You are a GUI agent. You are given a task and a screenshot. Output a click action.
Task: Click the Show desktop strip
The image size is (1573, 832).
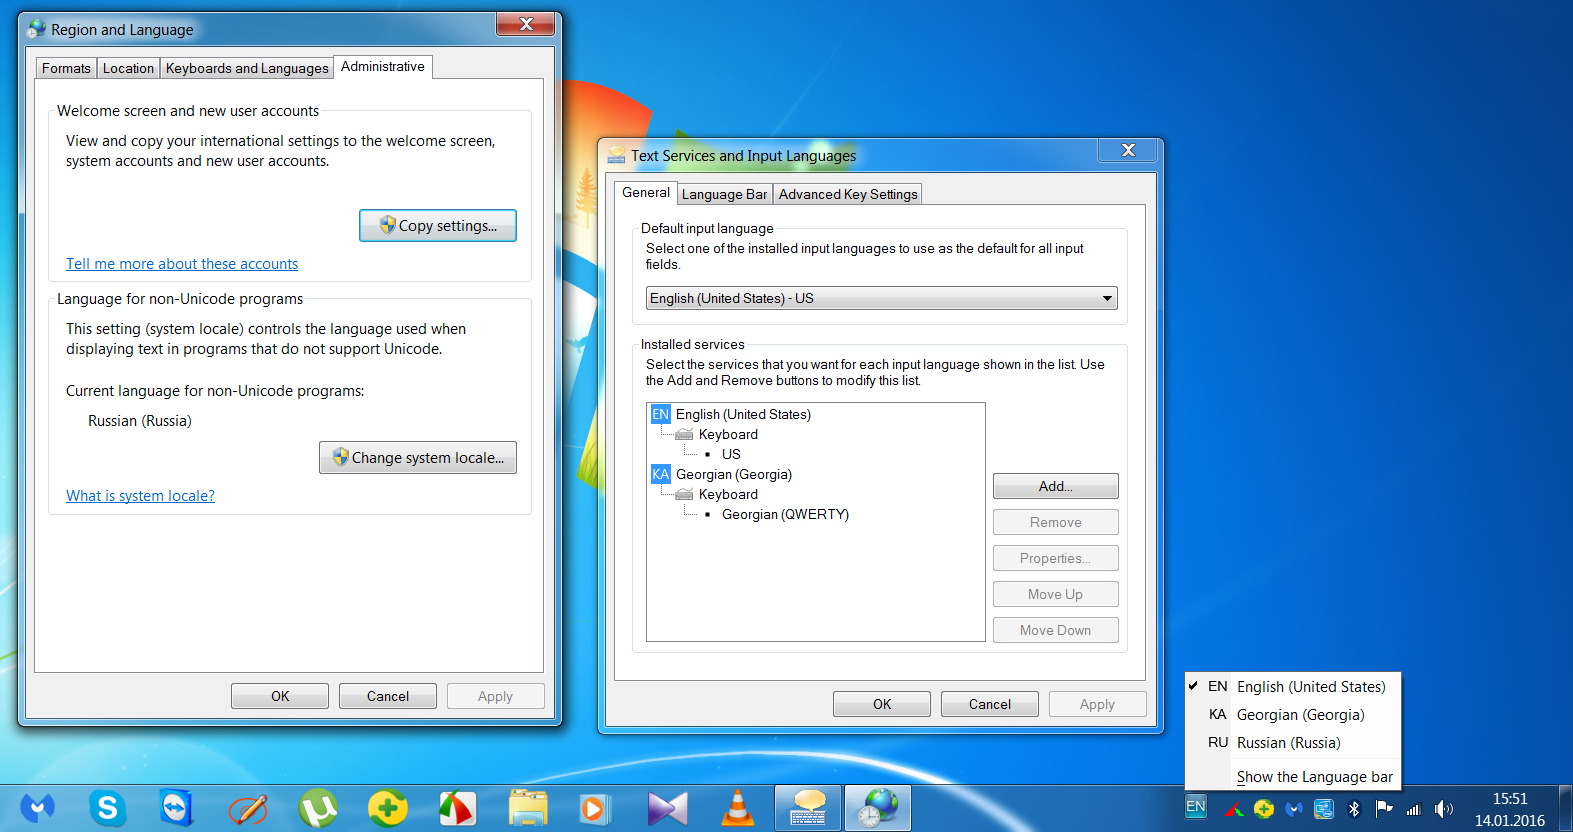(1565, 808)
